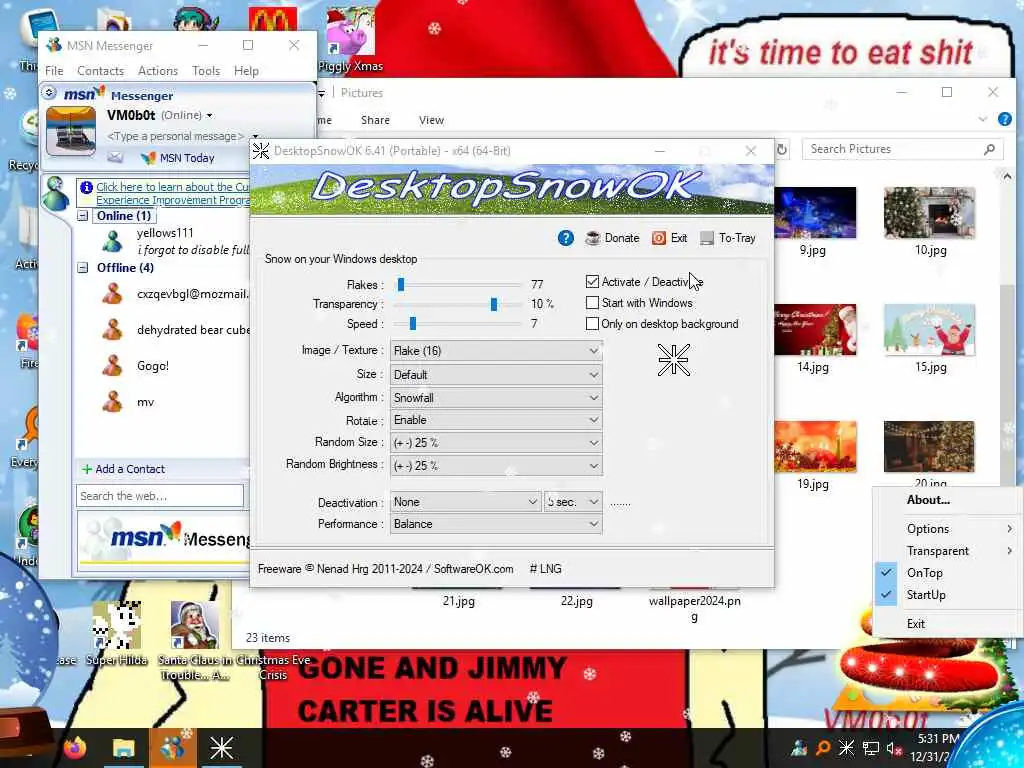Collapse the Offline (4) contact group
Screen dimensions: 1024x768
[83, 268]
